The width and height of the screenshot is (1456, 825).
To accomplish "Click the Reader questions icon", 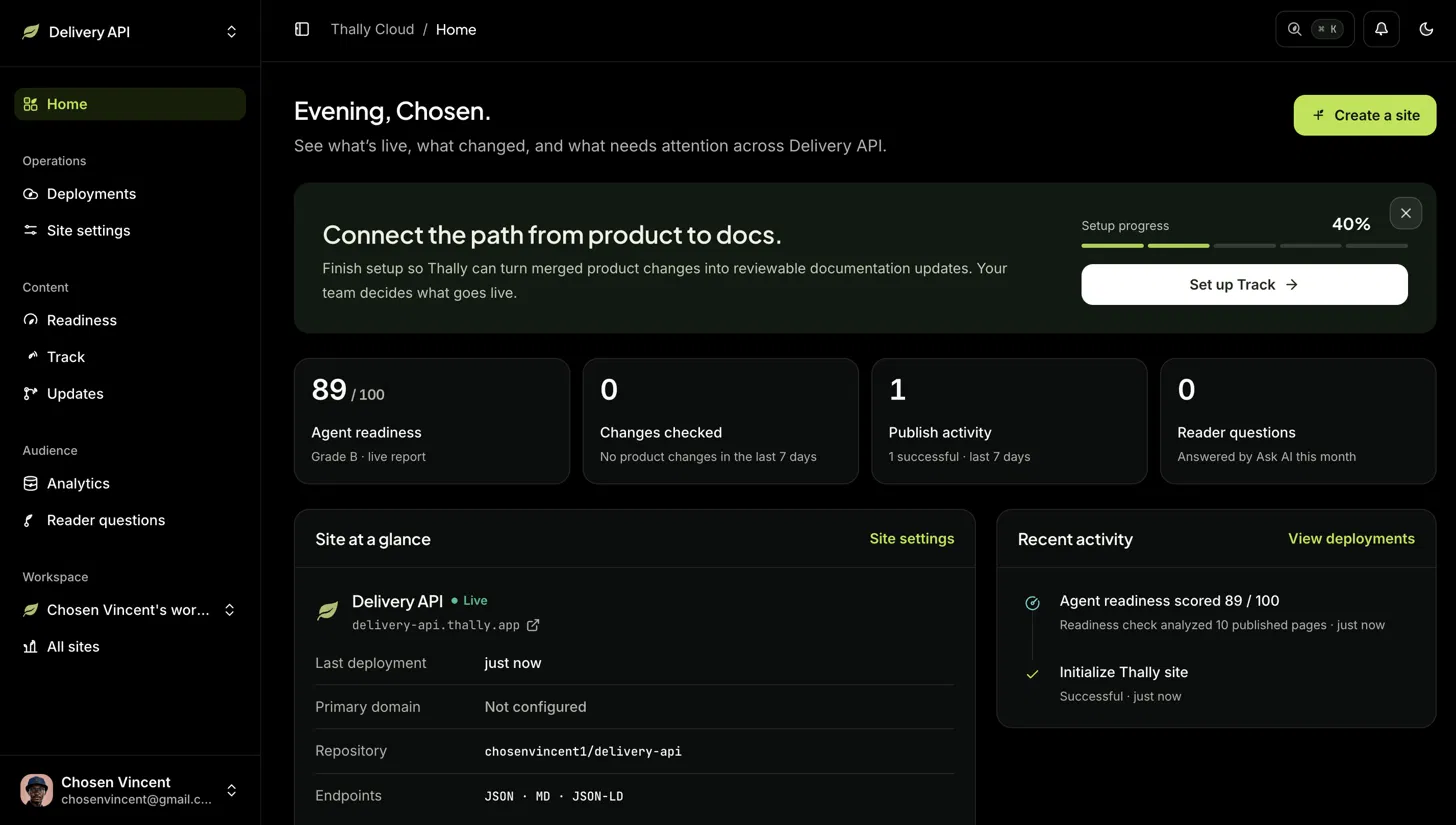I will (x=31, y=520).
